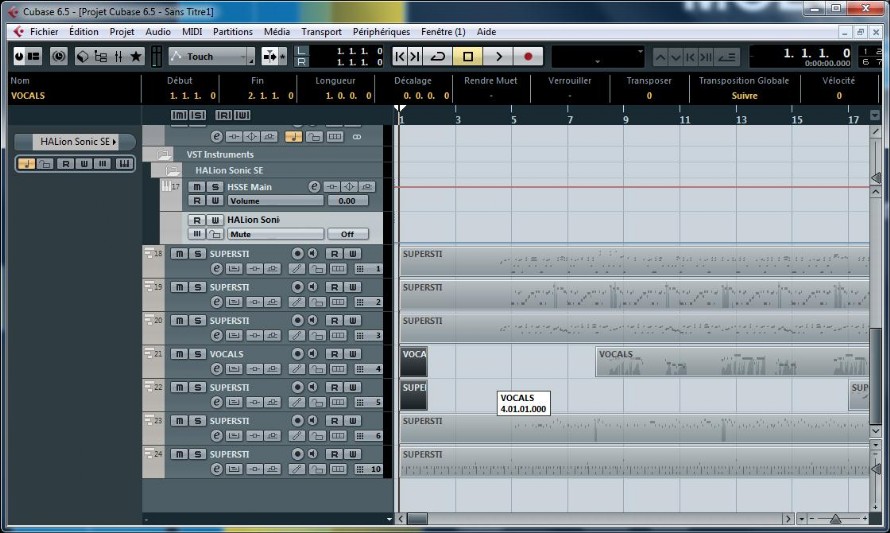Activate project power button in toolbar
The height and width of the screenshot is (533, 890).
point(19,56)
